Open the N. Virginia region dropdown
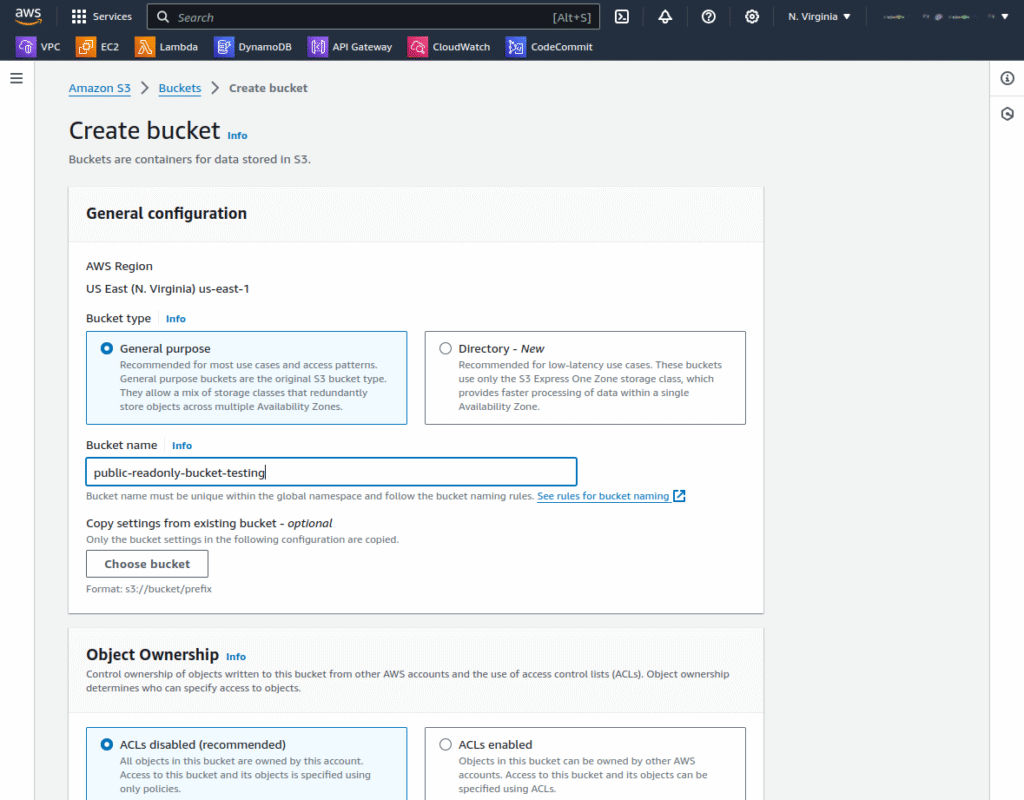The image size is (1024, 800). point(819,17)
